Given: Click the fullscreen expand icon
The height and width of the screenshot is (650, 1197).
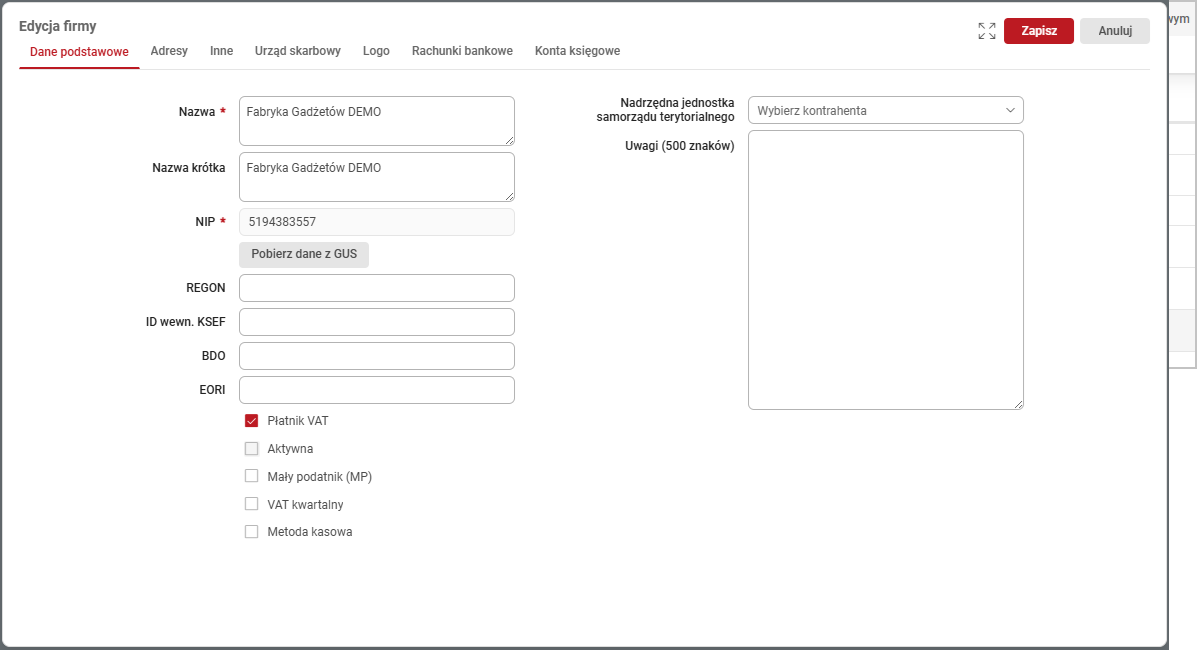Looking at the screenshot, I should (x=987, y=31).
